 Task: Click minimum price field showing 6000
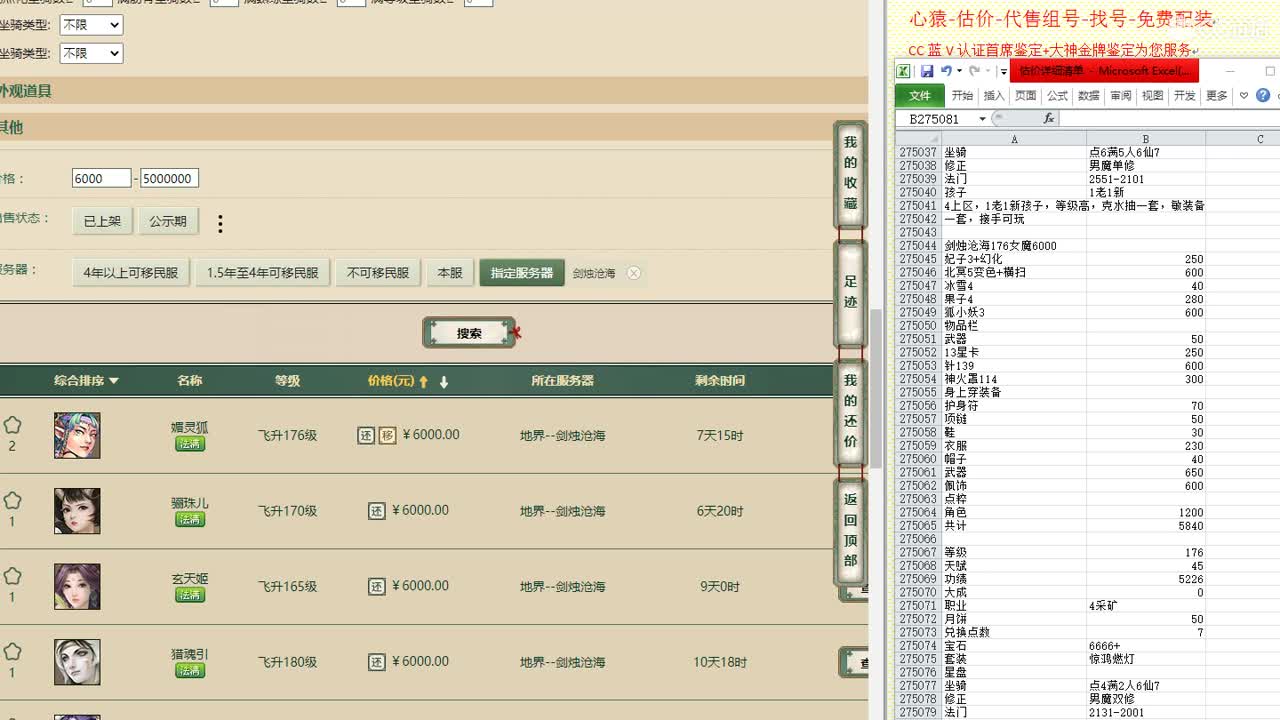click(102, 178)
